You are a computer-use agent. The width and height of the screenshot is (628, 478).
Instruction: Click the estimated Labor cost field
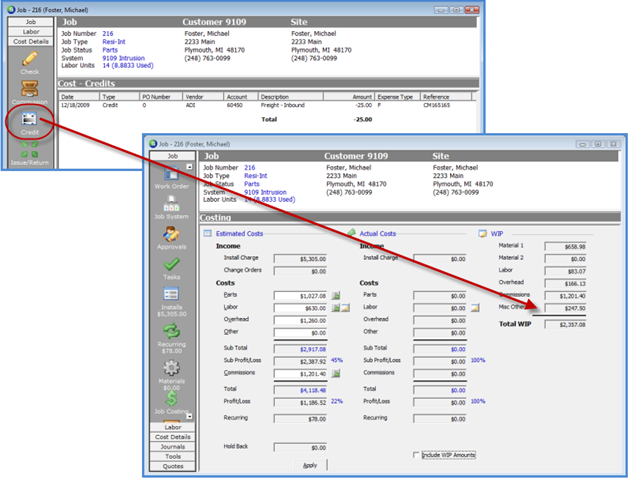point(300,309)
